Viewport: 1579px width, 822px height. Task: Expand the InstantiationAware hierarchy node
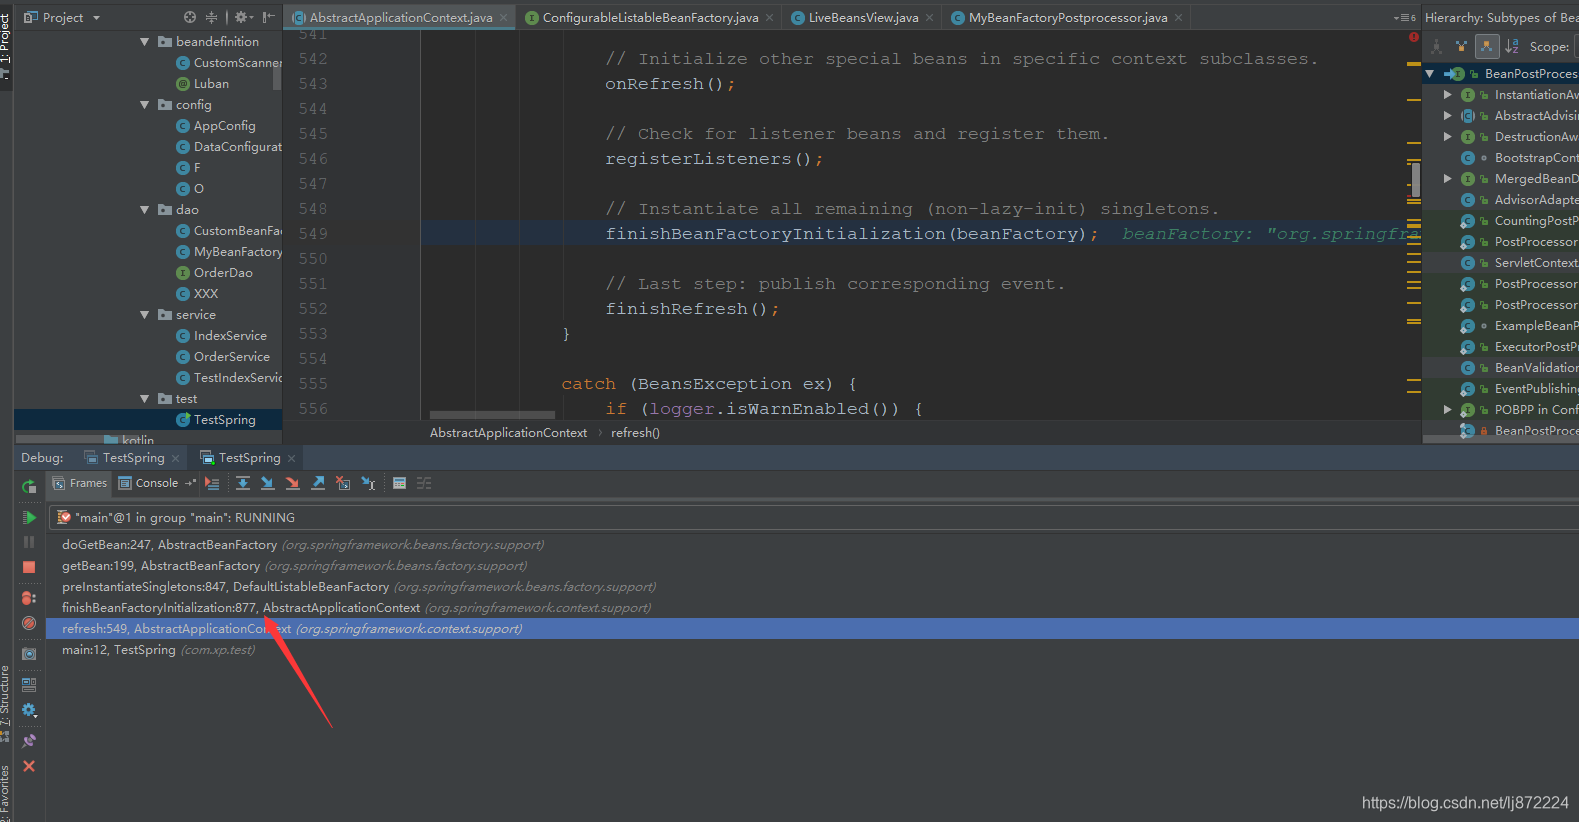[x=1447, y=94]
